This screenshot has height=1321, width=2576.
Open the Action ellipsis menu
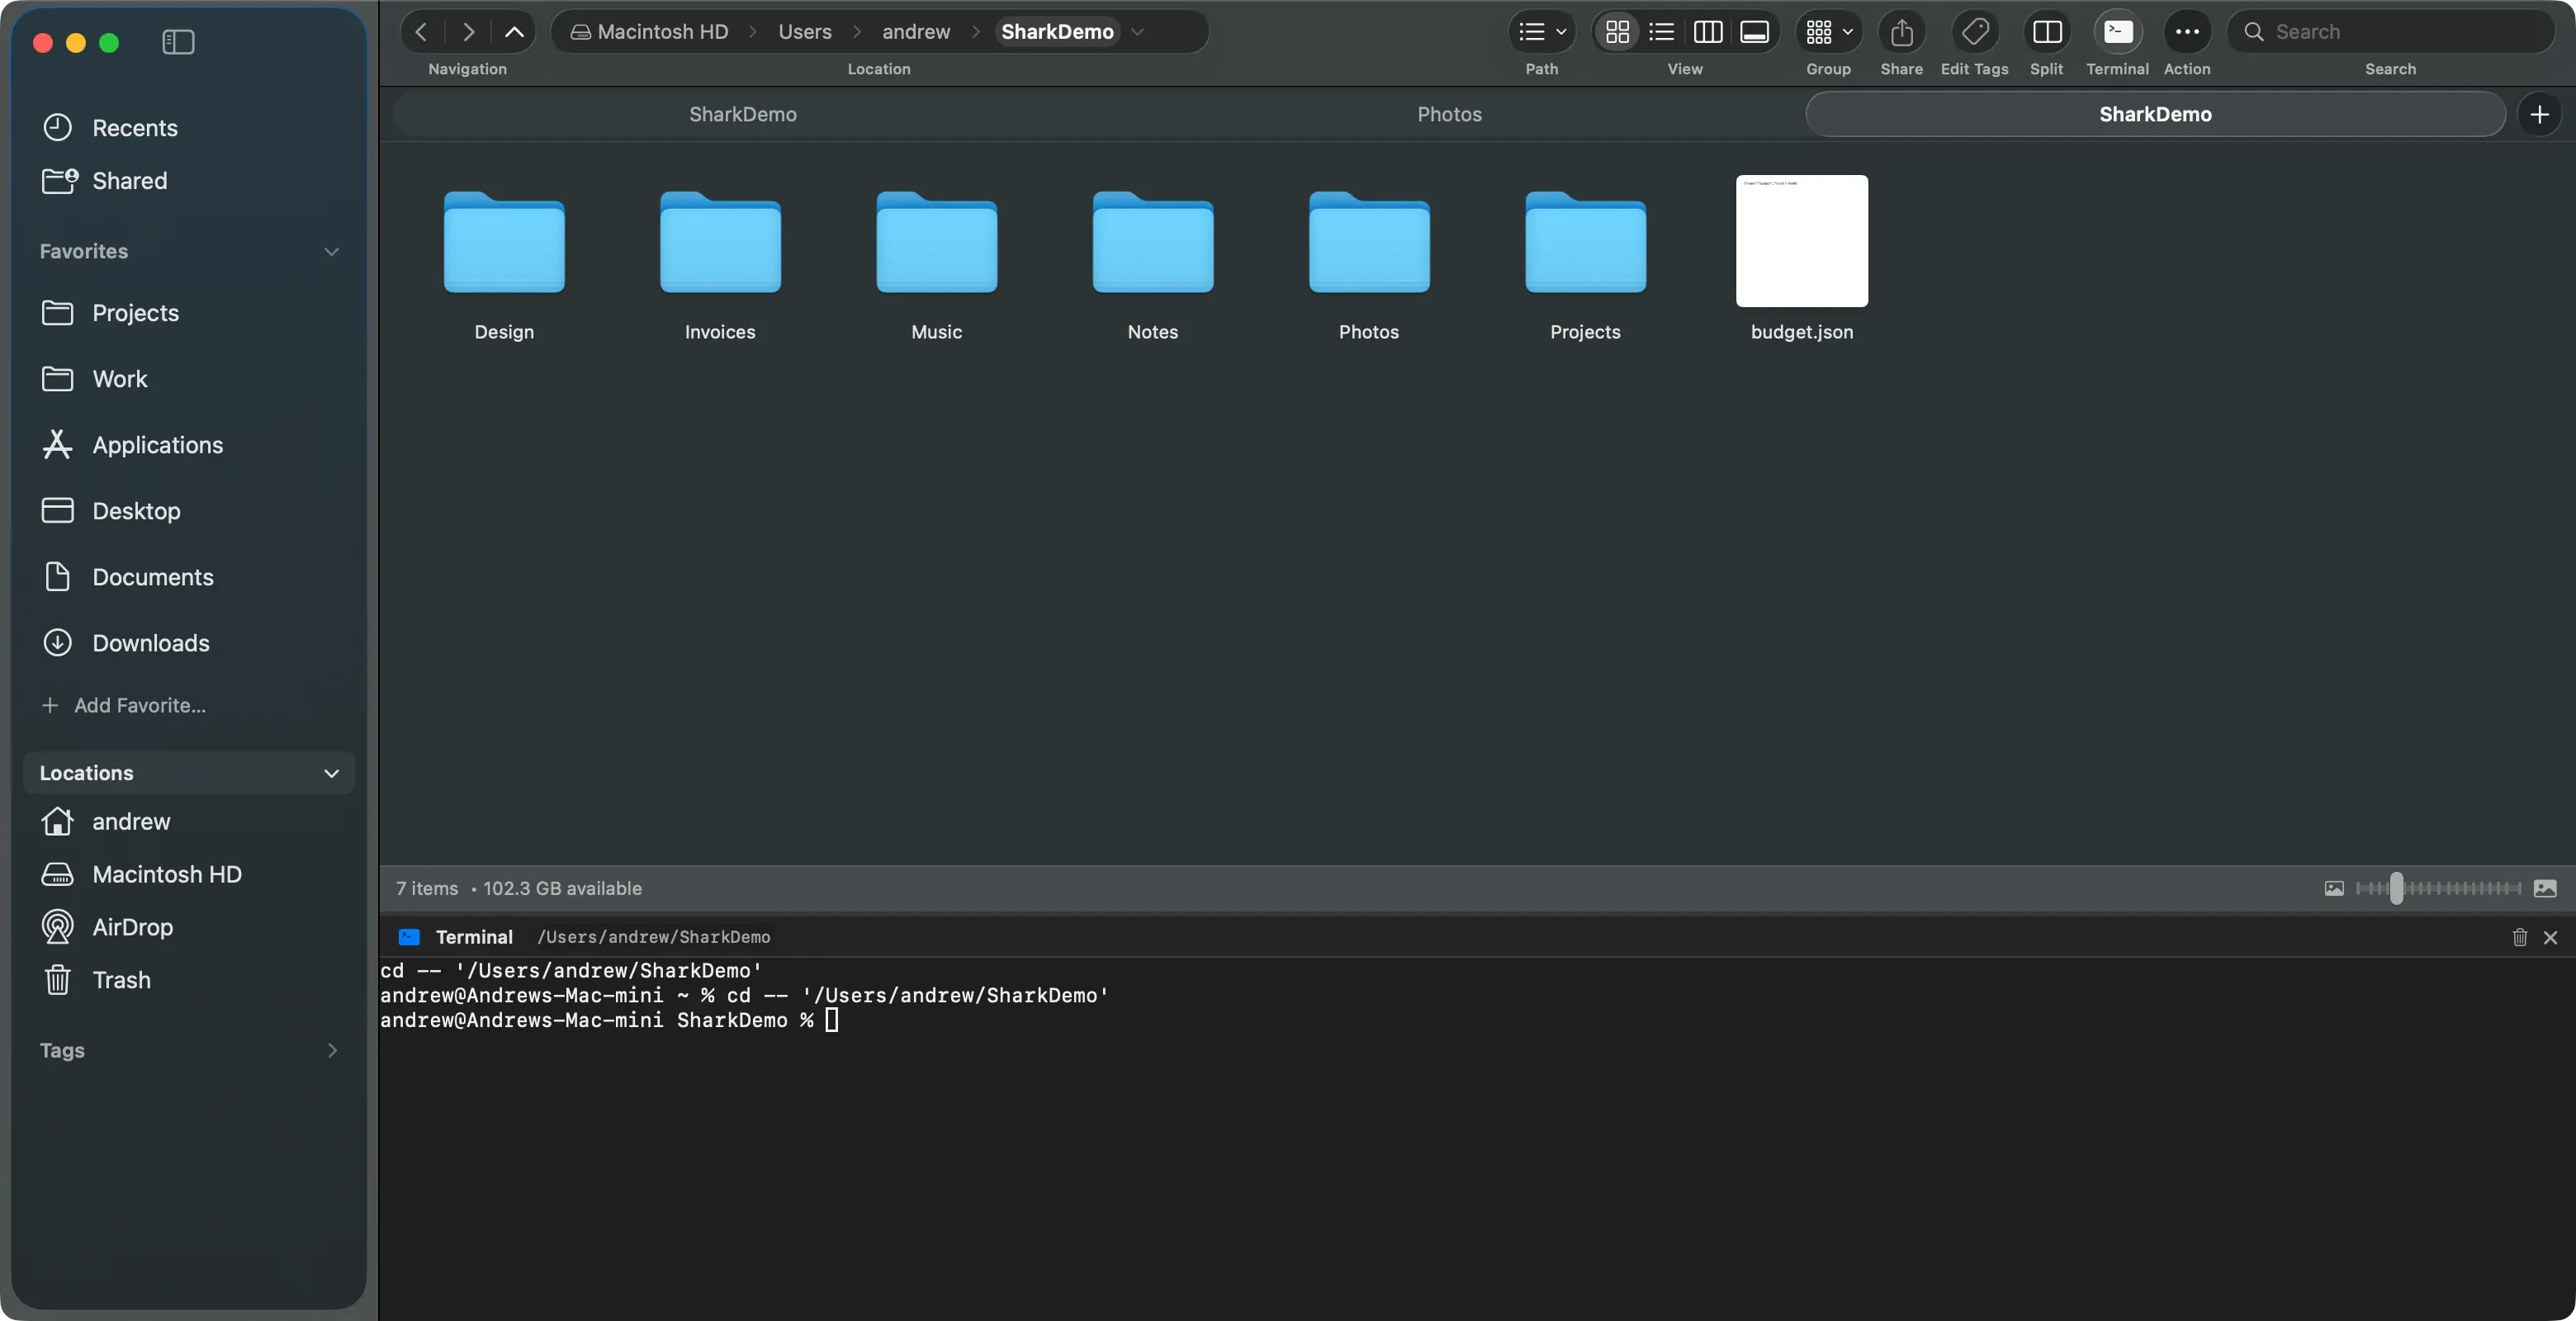coord(2187,32)
